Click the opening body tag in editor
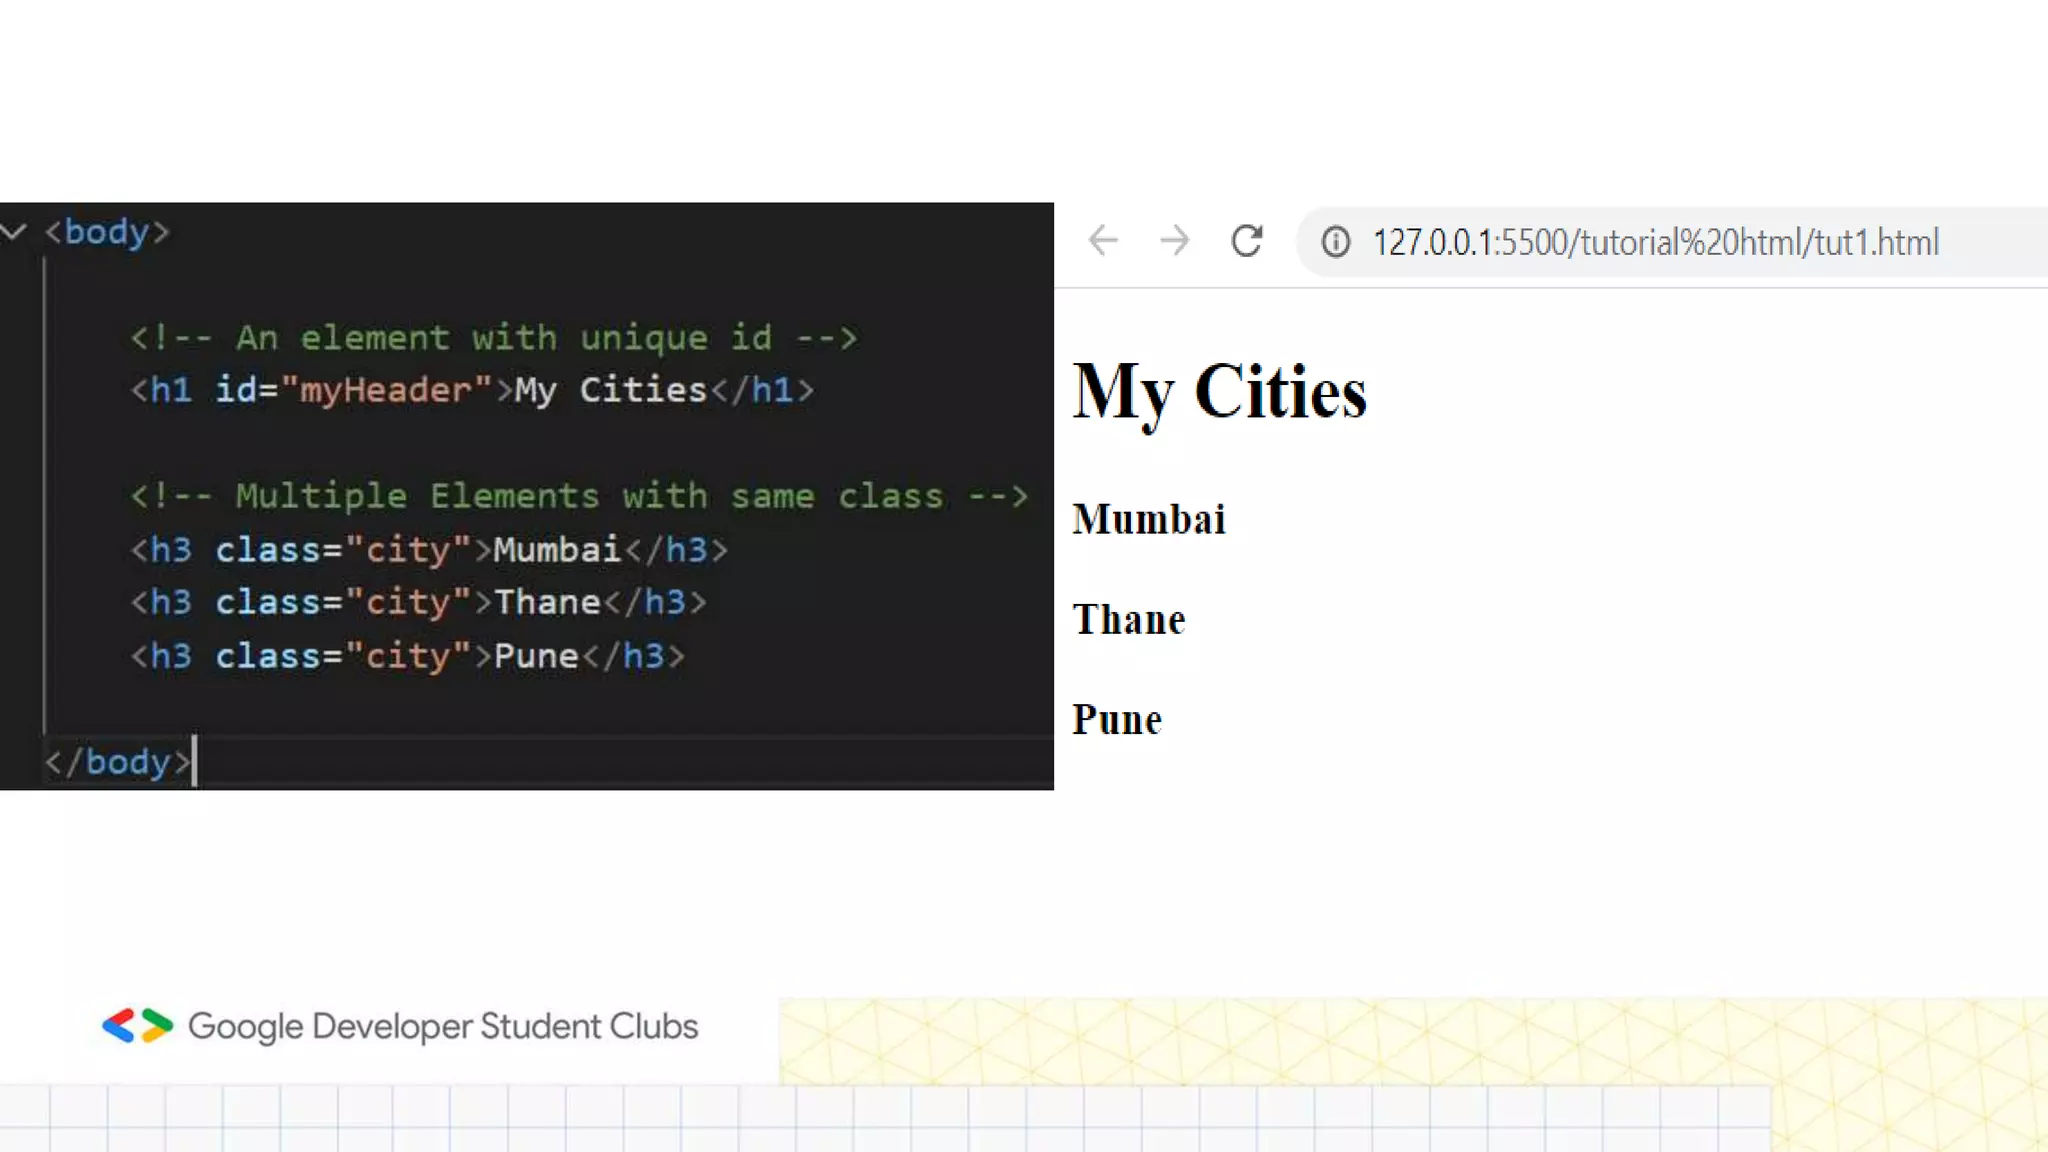 [107, 232]
